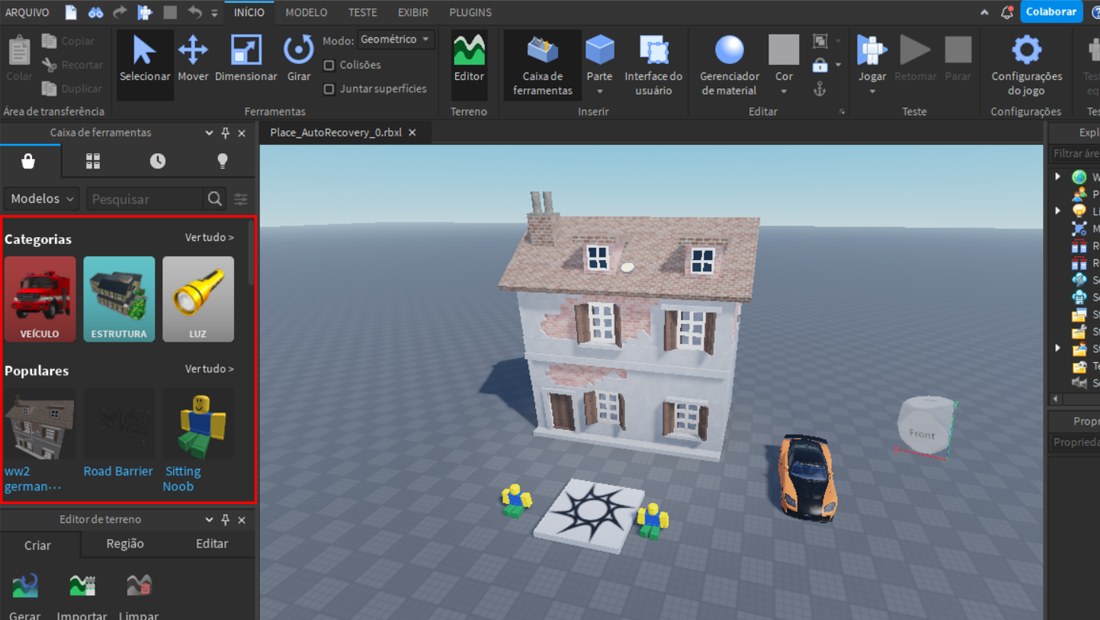Select the INÍCIO ribbon tab

(249, 13)
